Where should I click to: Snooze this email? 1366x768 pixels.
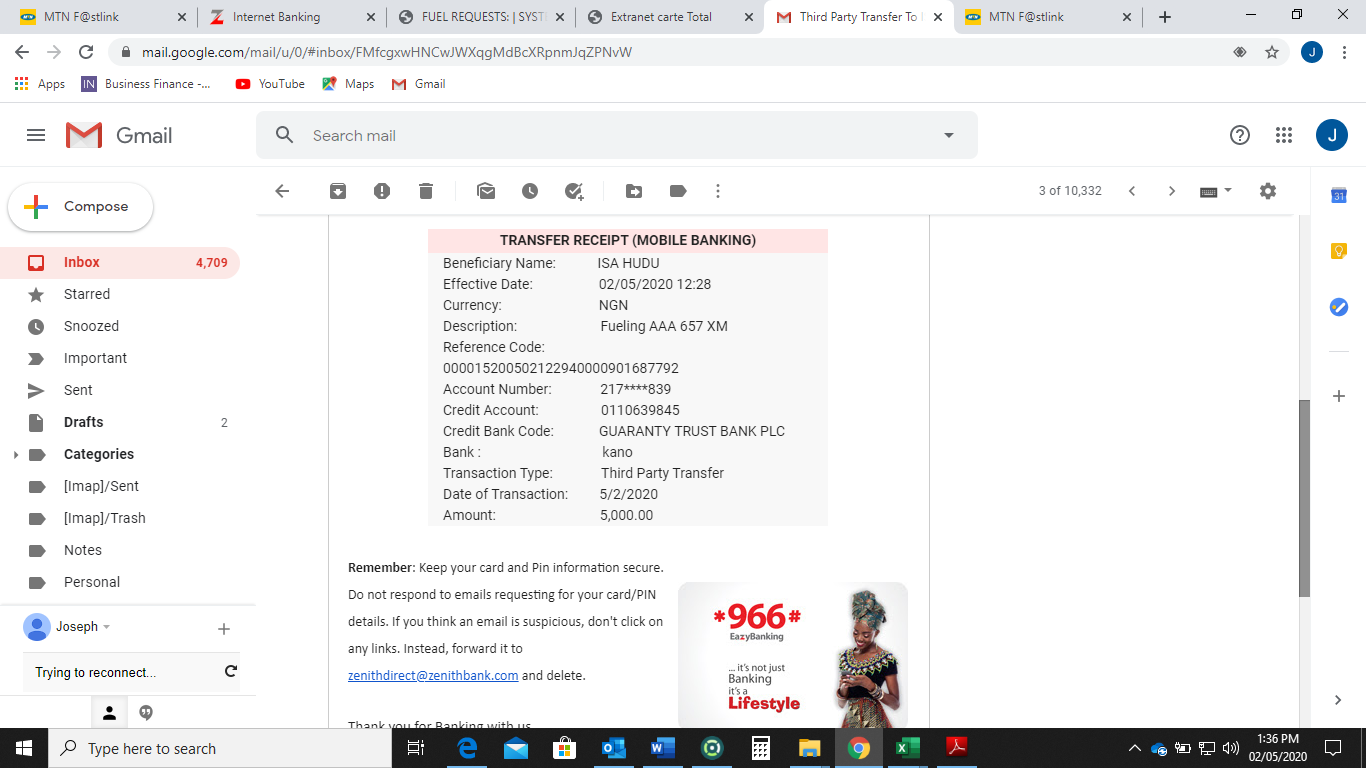click(530, 191)
